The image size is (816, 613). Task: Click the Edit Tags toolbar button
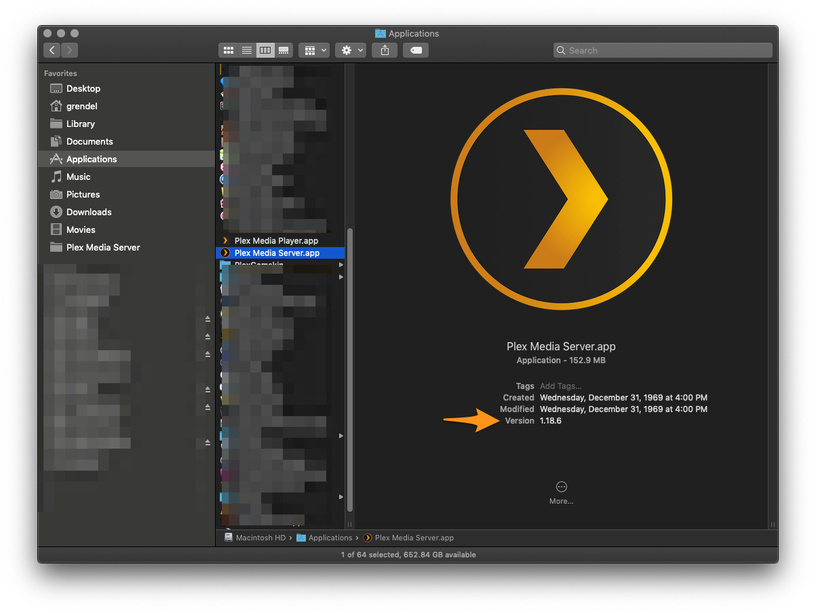point(416,50)
